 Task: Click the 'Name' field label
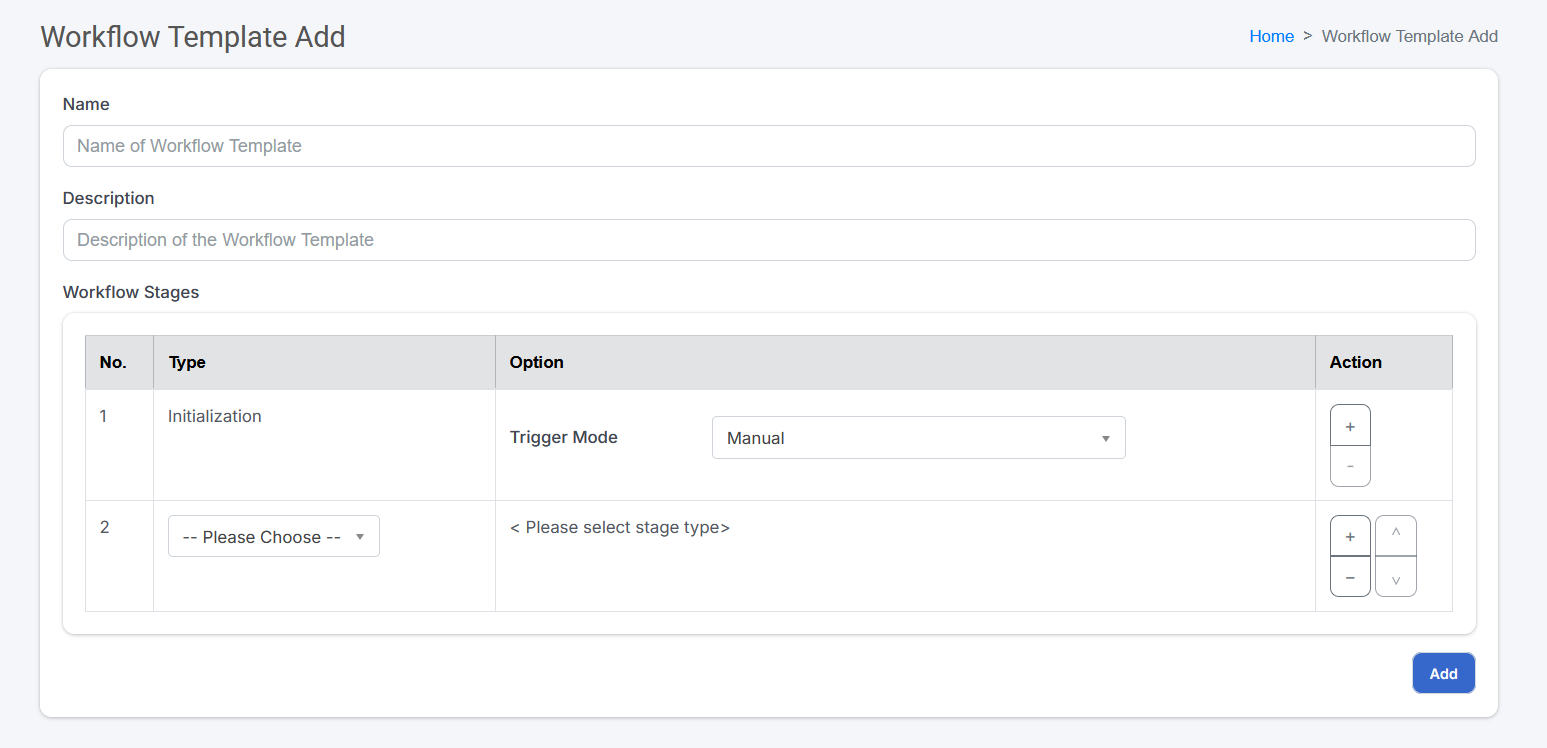86,104
